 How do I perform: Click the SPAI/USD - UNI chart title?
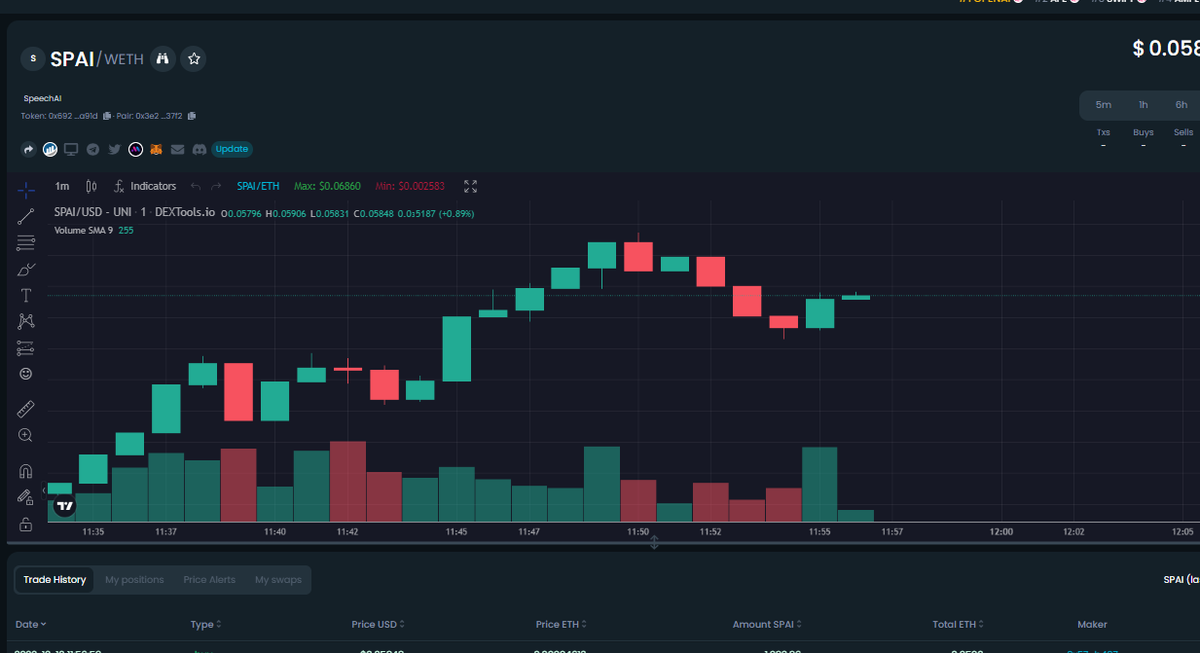click(134, 213)
